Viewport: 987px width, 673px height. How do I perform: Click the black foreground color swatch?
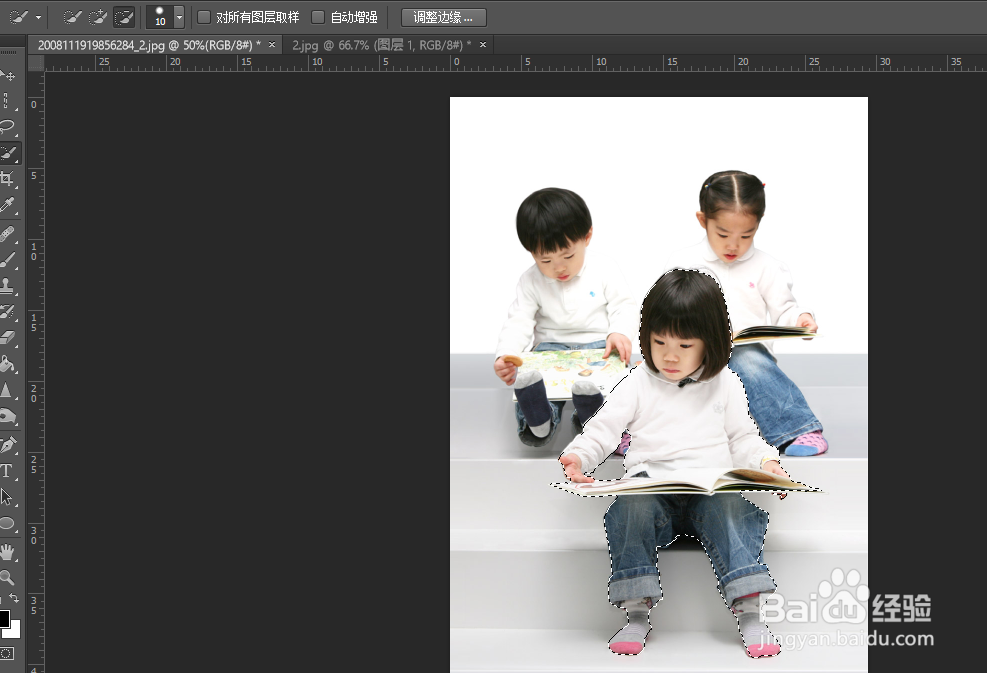[4, 618]
